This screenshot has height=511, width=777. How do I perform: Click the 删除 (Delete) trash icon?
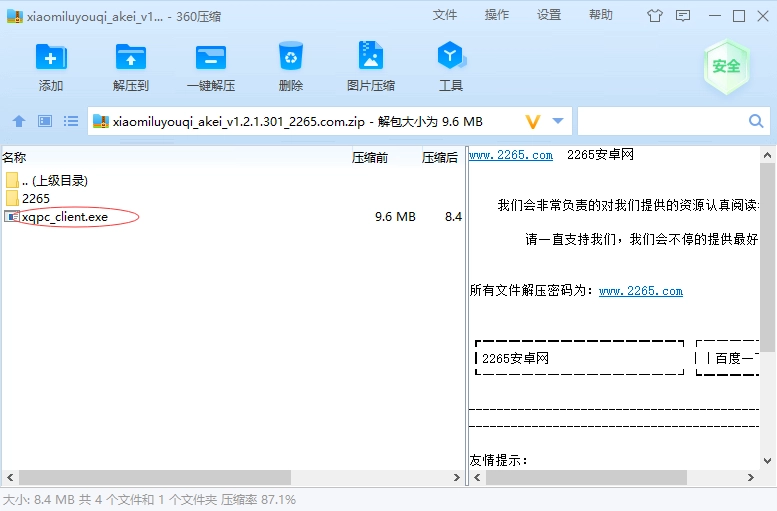[291, 58]
